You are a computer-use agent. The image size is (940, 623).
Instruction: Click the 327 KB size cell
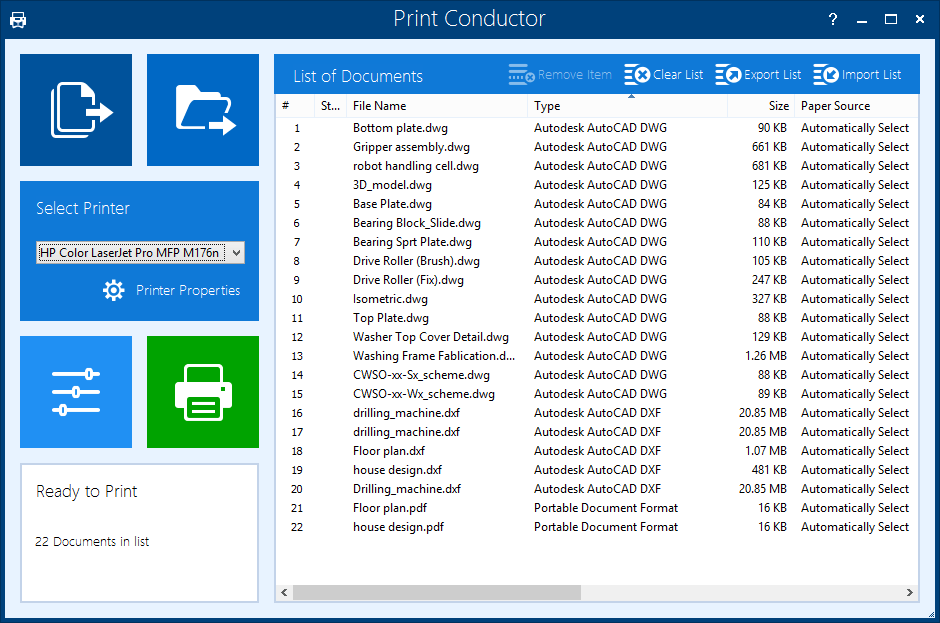point(769,299)
